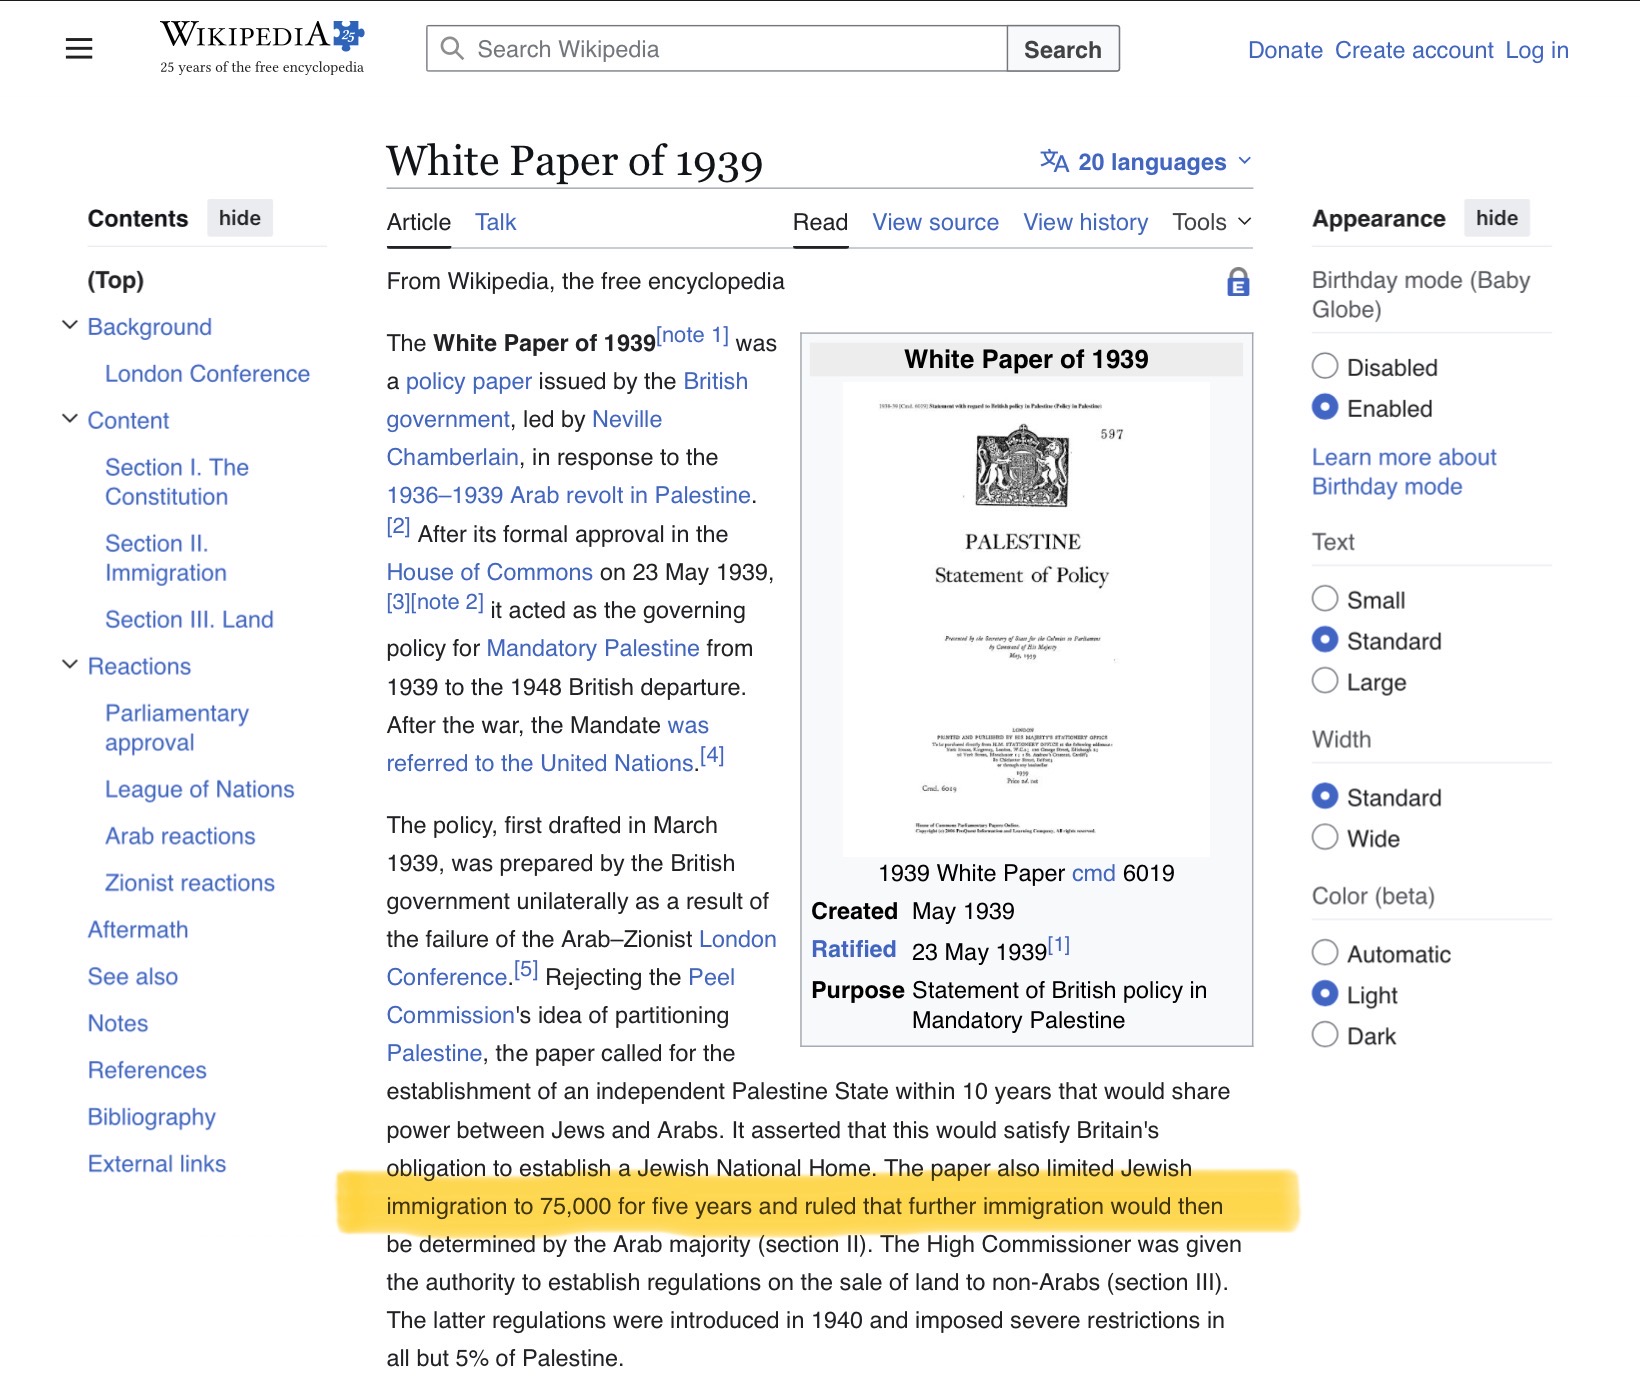The width and height of the screenshot is (1640, 1393).
Task: Click Create account link
Action: 1414,50
